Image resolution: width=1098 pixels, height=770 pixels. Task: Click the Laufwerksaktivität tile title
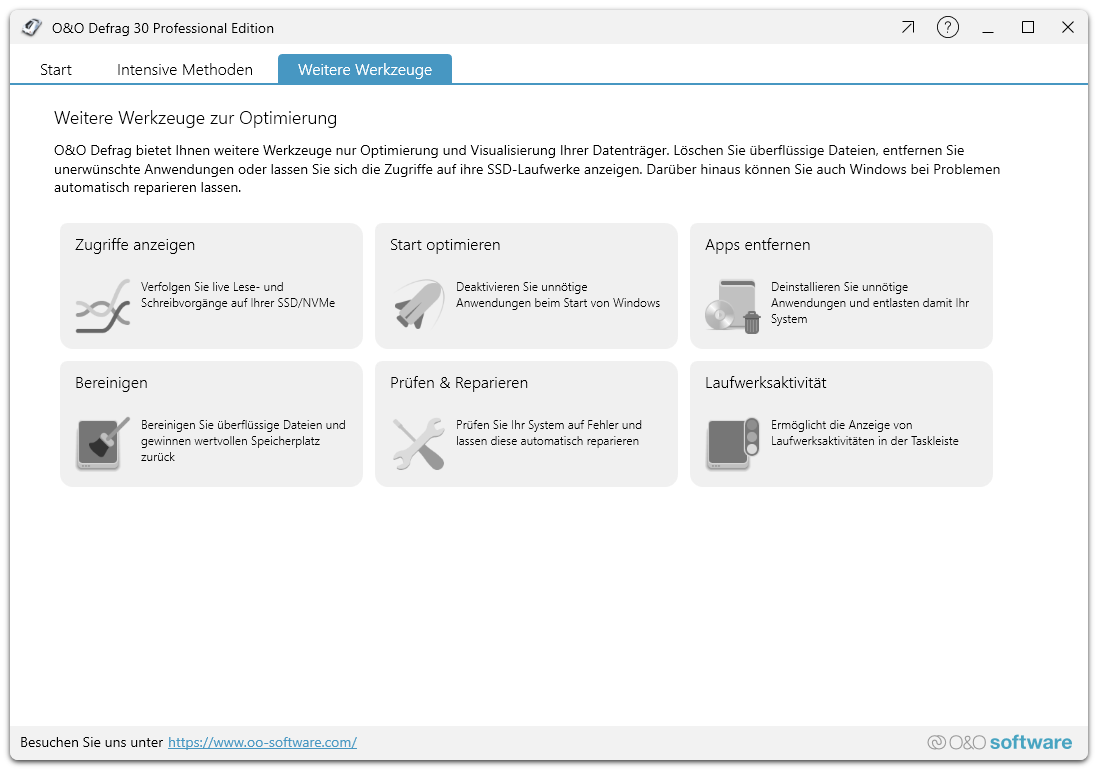coord(765,383)
